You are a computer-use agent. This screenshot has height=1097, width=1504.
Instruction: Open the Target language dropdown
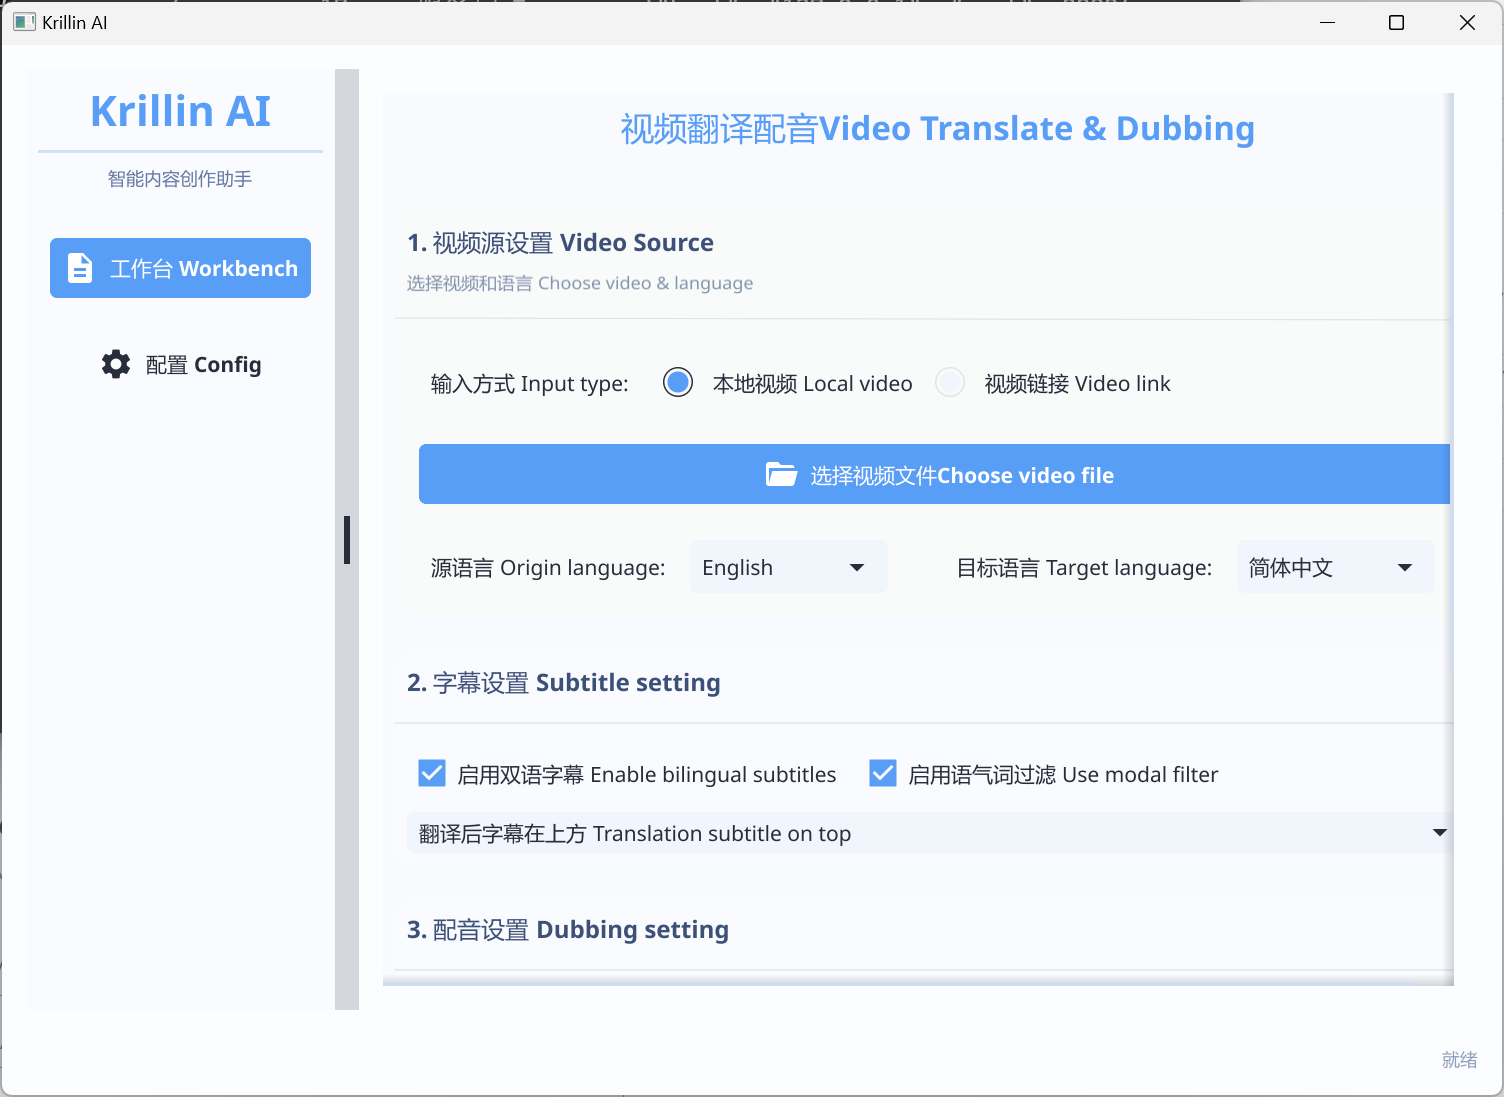(1335, 567)
